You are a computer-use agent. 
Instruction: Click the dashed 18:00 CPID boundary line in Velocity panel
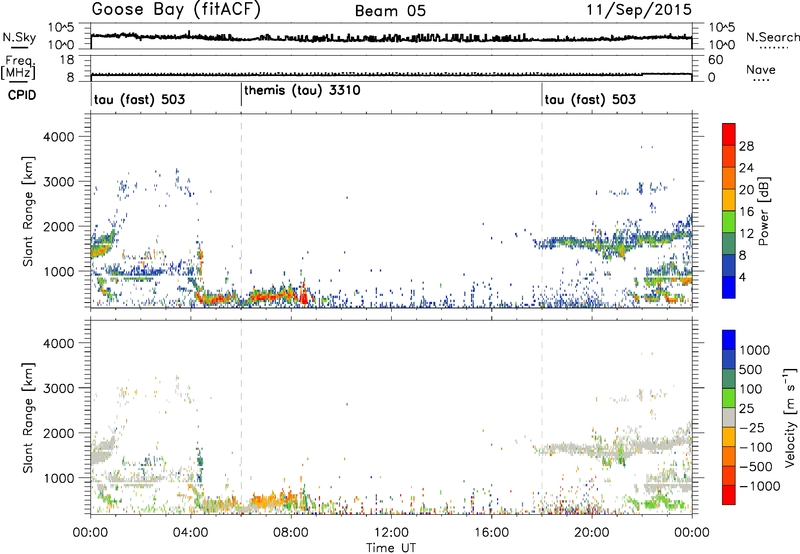[542, 417]
